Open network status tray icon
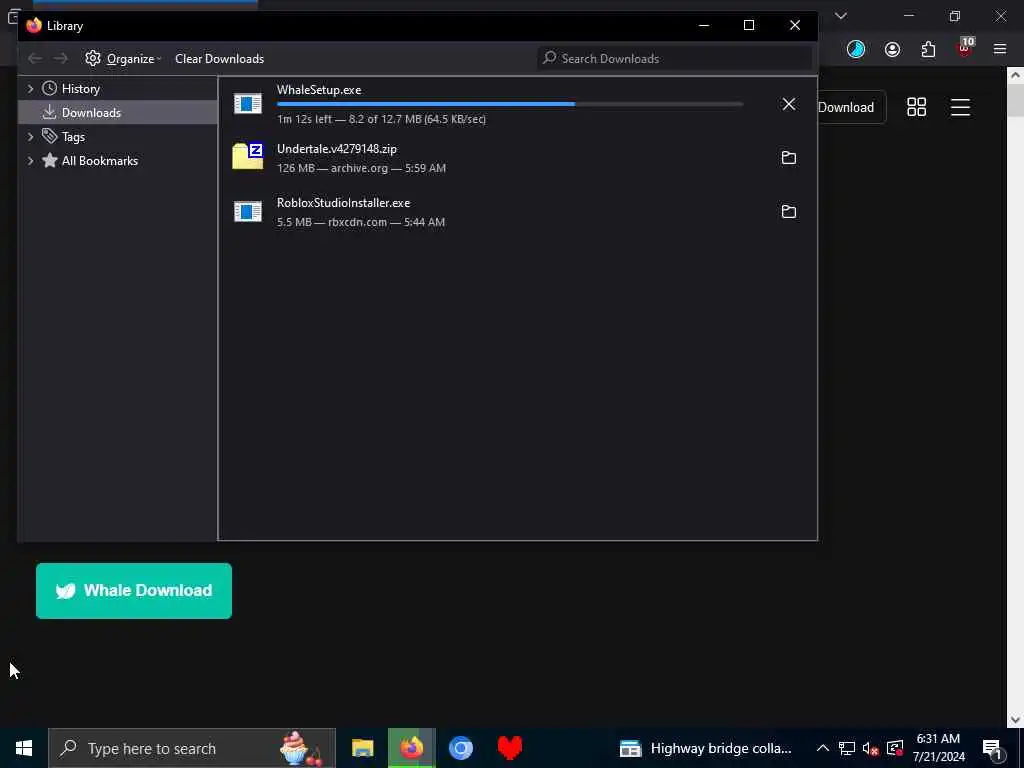 coord(846,748)
